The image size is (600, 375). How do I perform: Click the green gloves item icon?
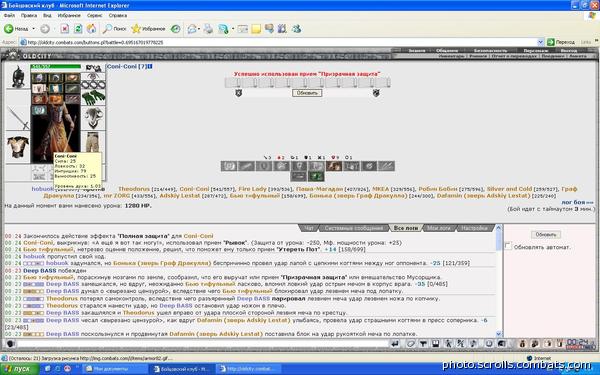coord(93,97)
